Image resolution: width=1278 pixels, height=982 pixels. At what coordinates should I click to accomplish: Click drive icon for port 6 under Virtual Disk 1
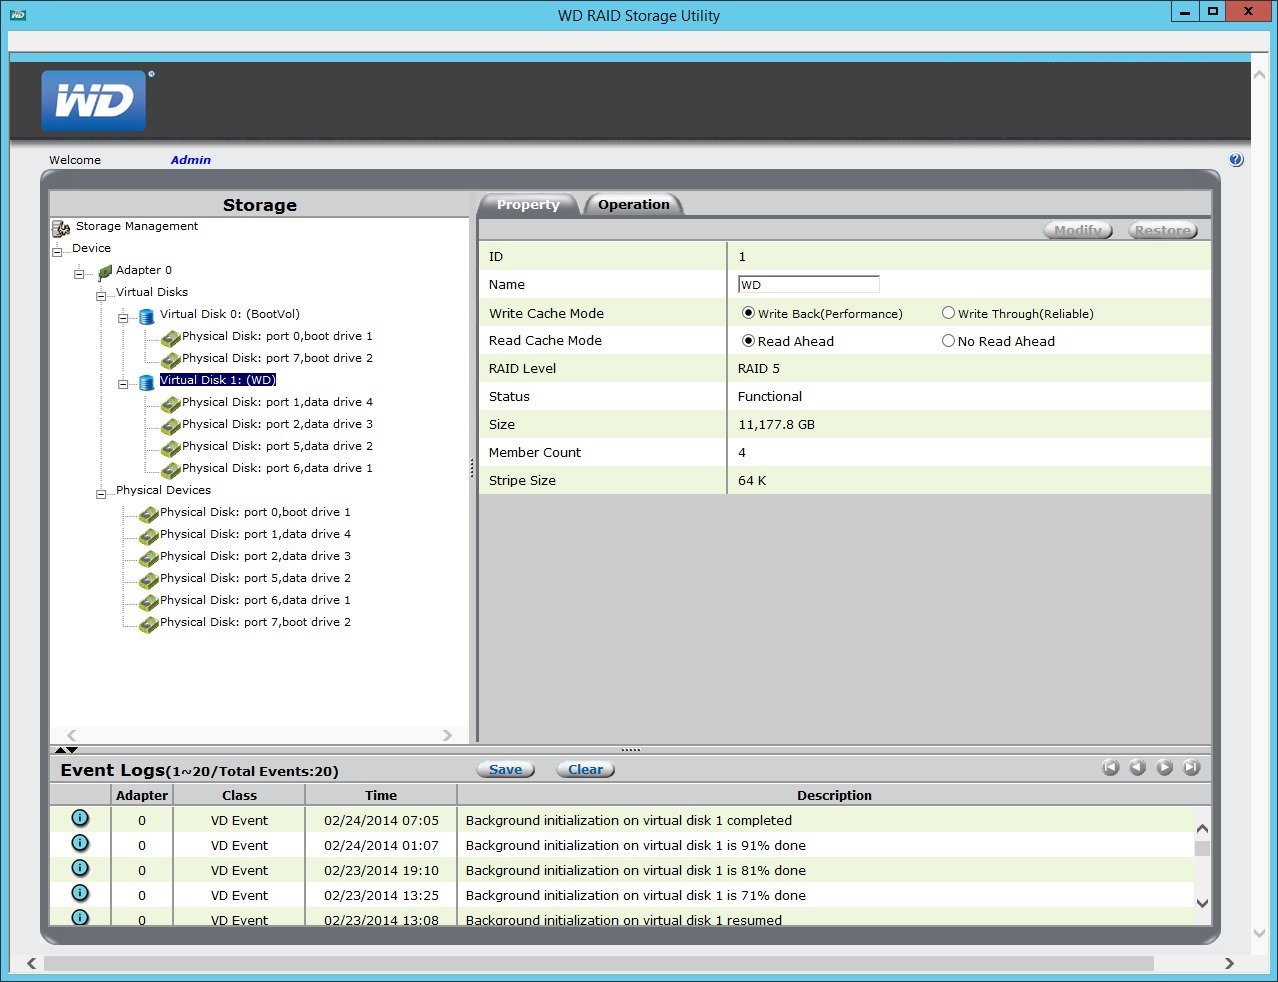[x=170, y=471]
